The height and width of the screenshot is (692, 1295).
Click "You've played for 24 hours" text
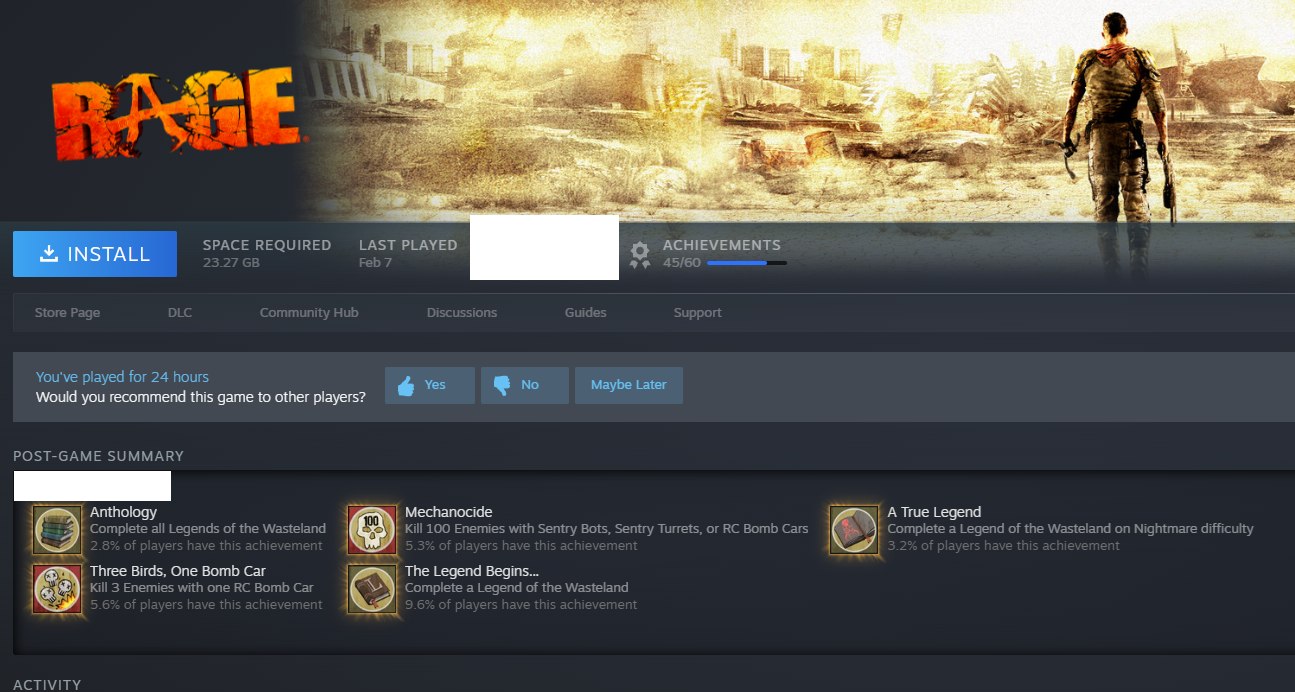(x=122, y=377)
